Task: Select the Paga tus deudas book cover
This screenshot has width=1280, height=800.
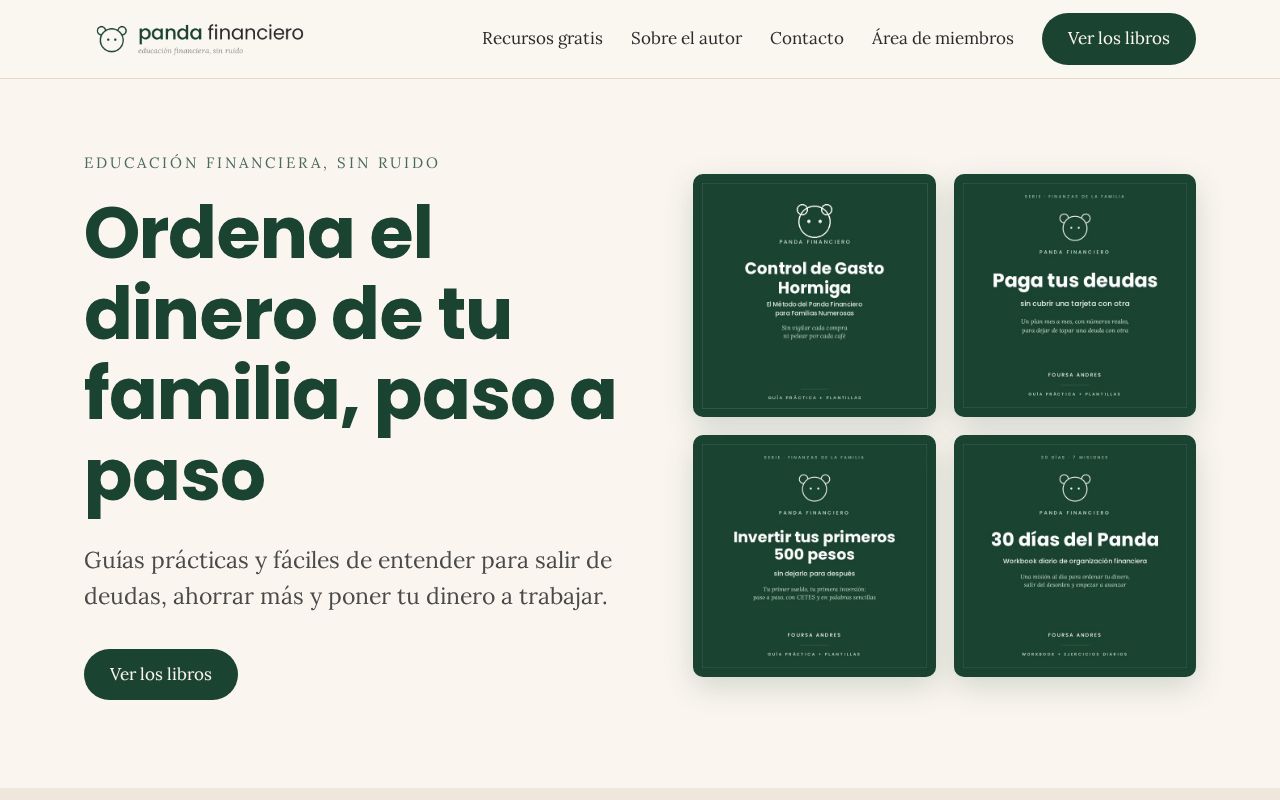Action: coord(1075,295)
